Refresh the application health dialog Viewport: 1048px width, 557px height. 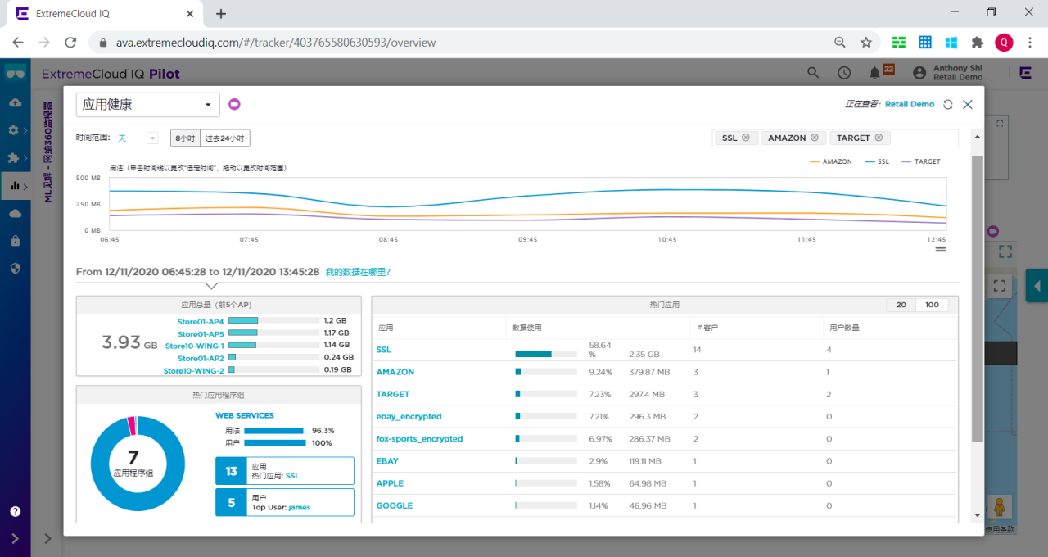pyautogui.click(x=948, y=104)
